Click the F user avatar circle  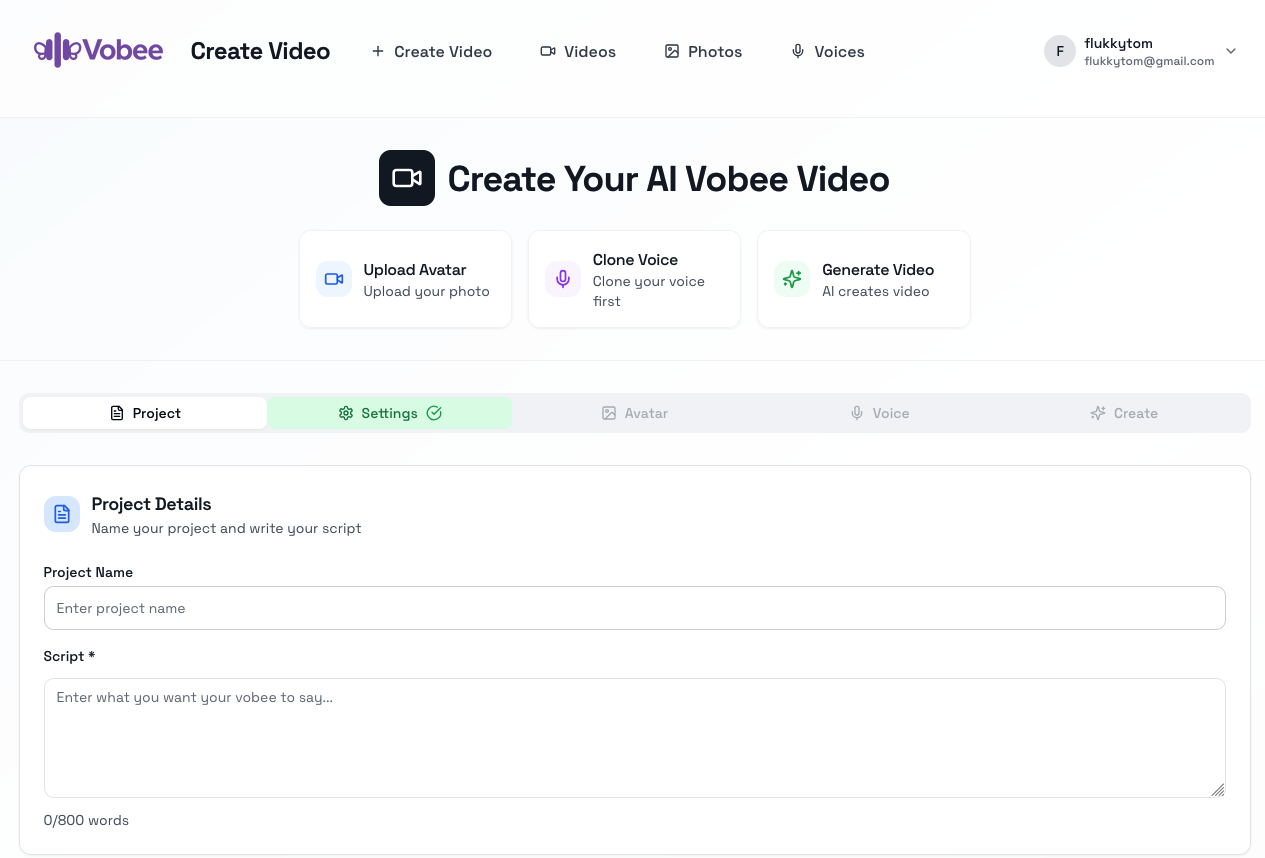click(x=1060, y=51)
